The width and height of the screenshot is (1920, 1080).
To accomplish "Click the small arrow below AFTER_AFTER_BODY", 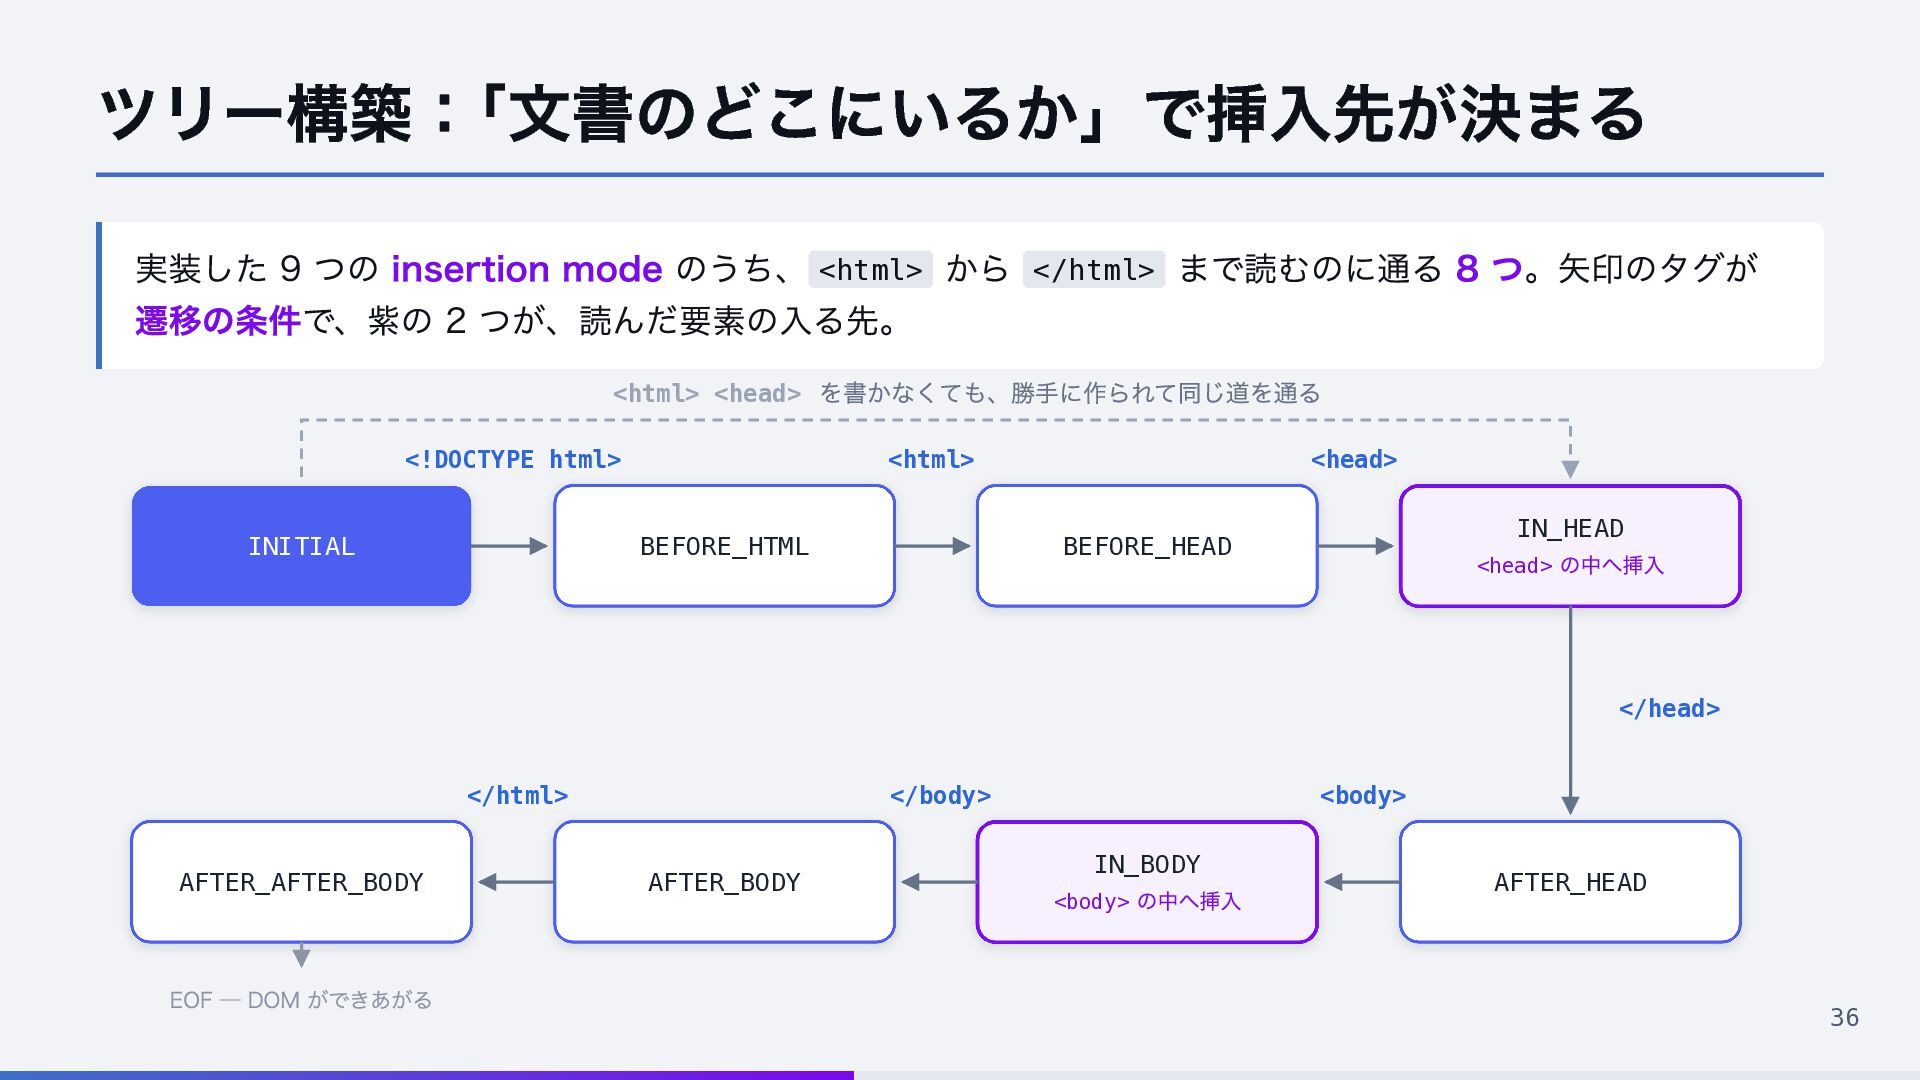I will pyautogui.click(x=301, y=956).
